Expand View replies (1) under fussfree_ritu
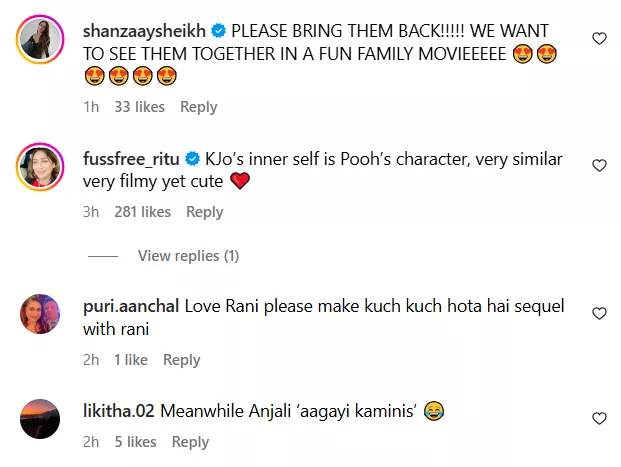 [x=188, y=256]
